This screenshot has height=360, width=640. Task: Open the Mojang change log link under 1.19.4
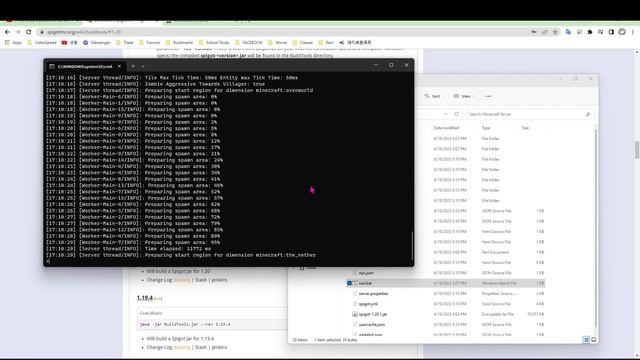[182, 347]
